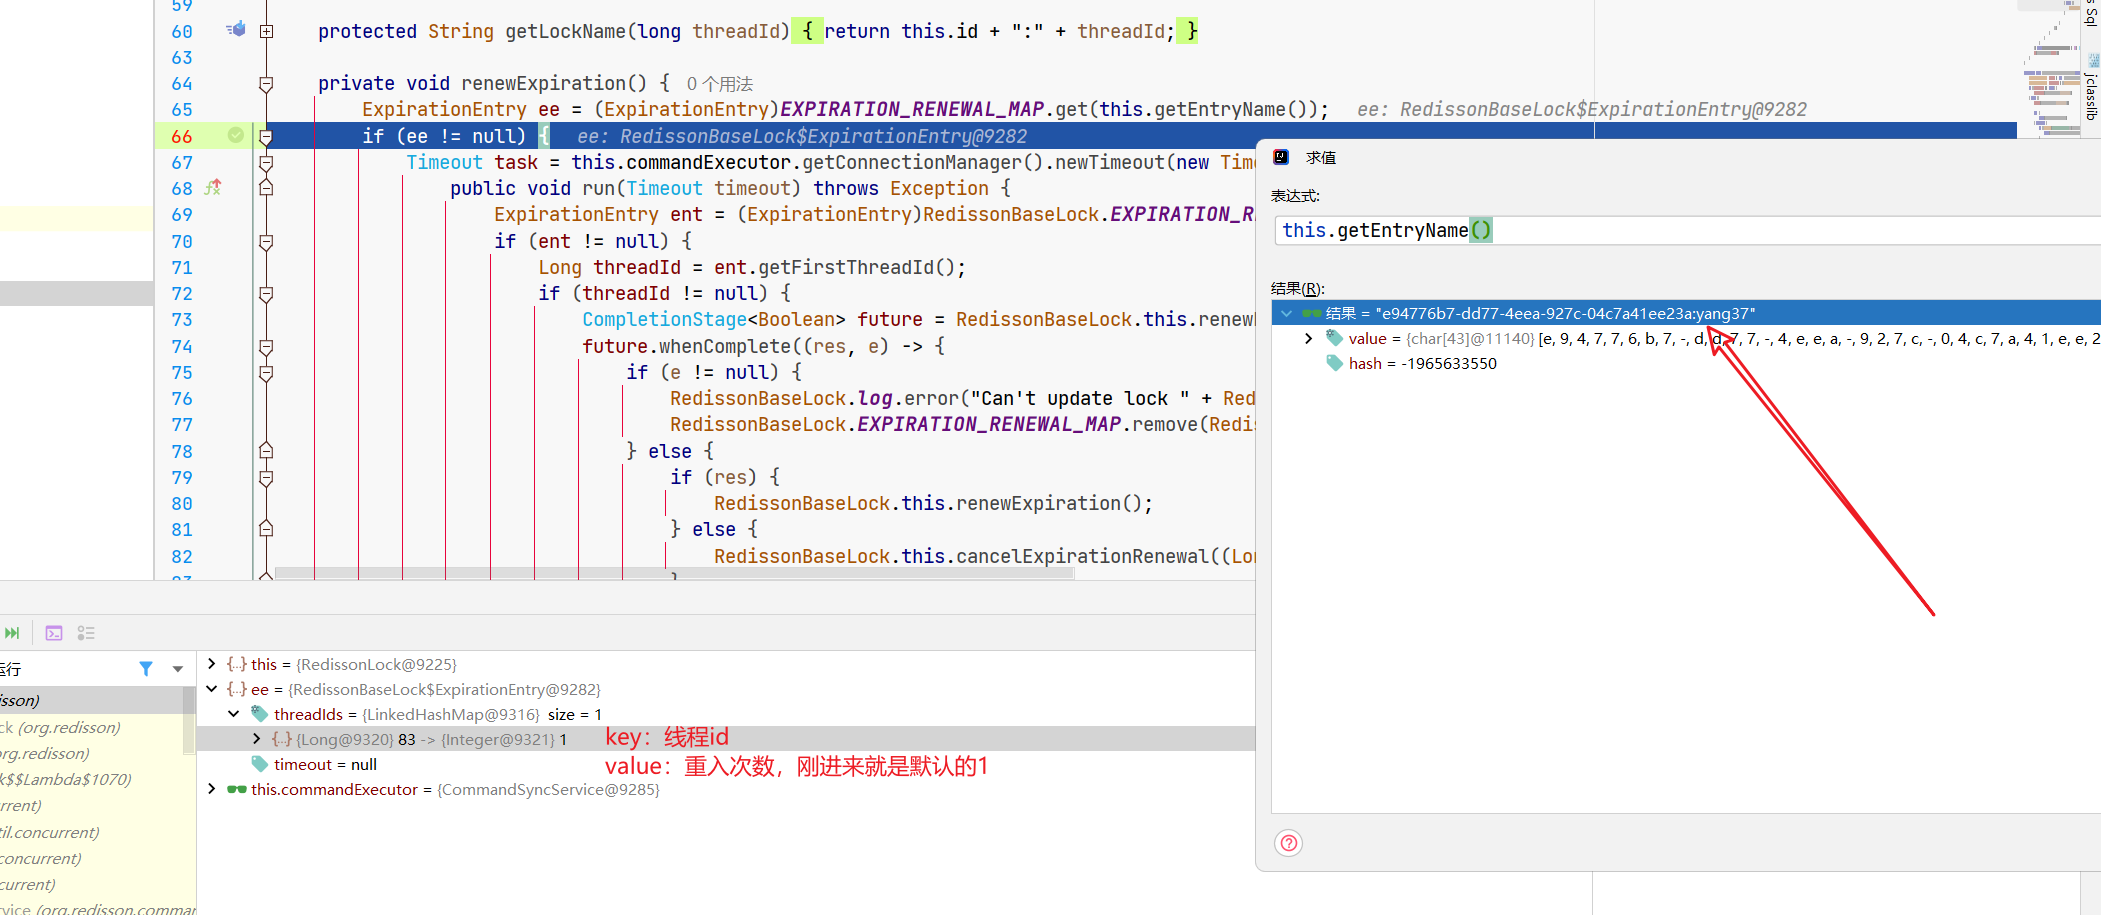Click the braces object icon next to 'this' variable

[236, 664]
